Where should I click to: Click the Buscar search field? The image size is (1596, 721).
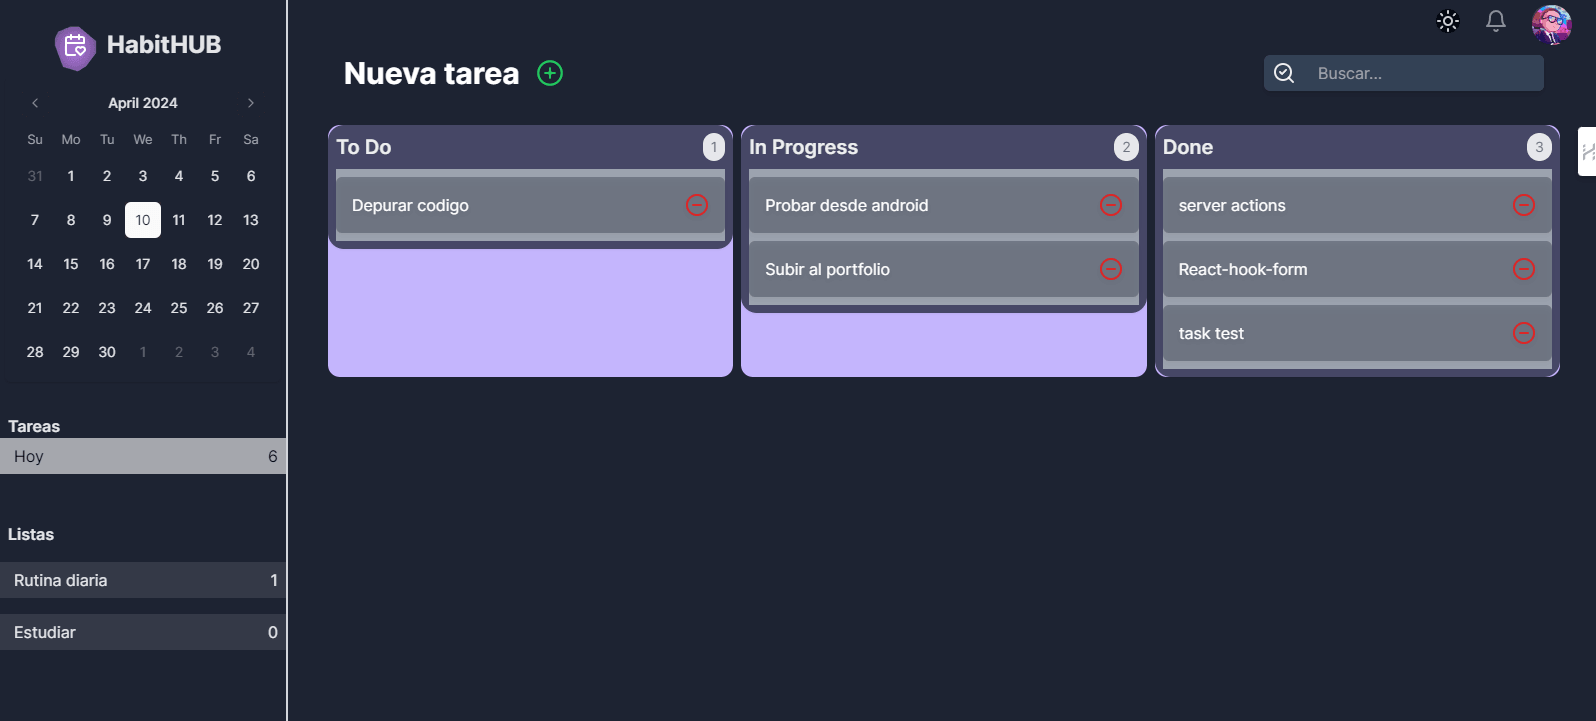[x=1403, y=73]
